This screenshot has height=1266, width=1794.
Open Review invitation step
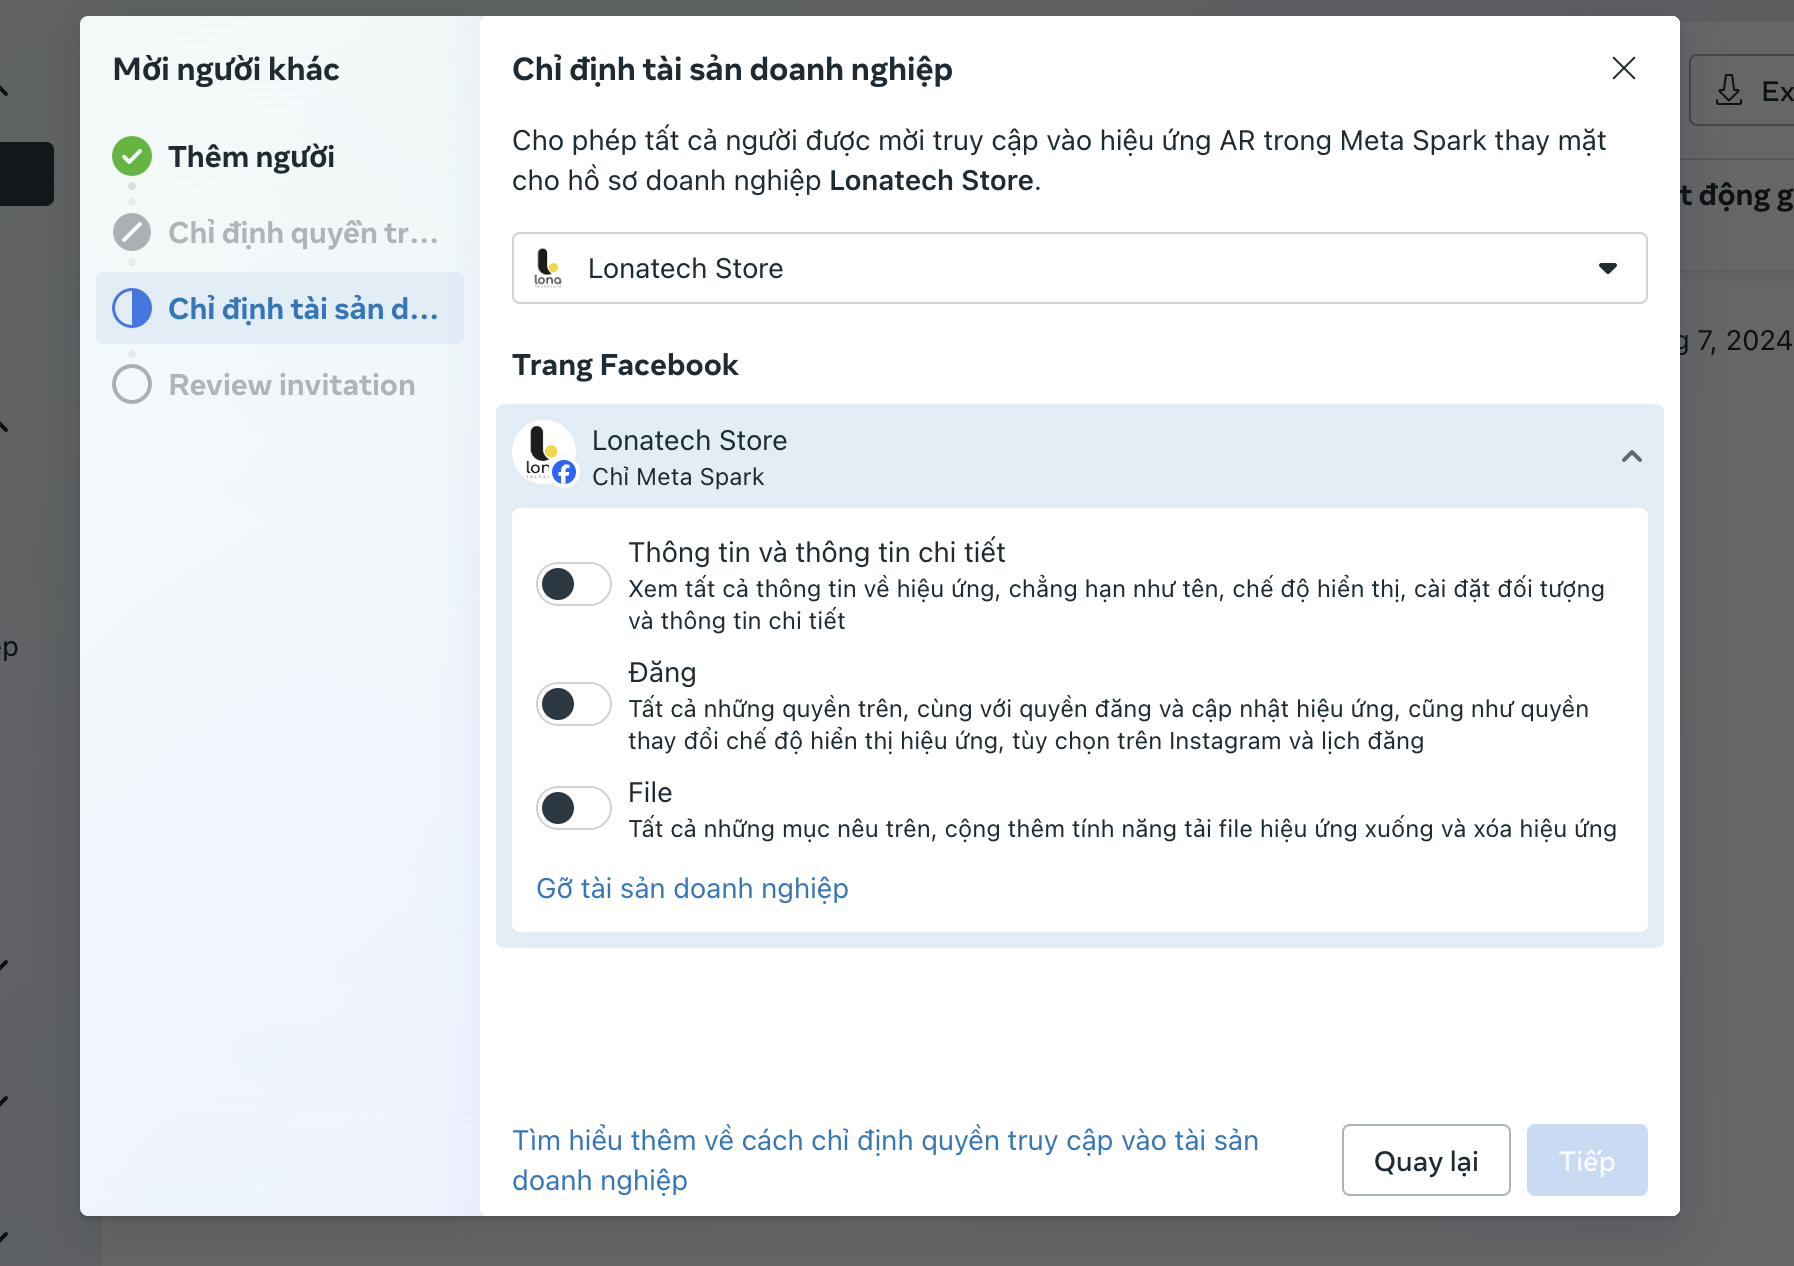click(292, 385)
